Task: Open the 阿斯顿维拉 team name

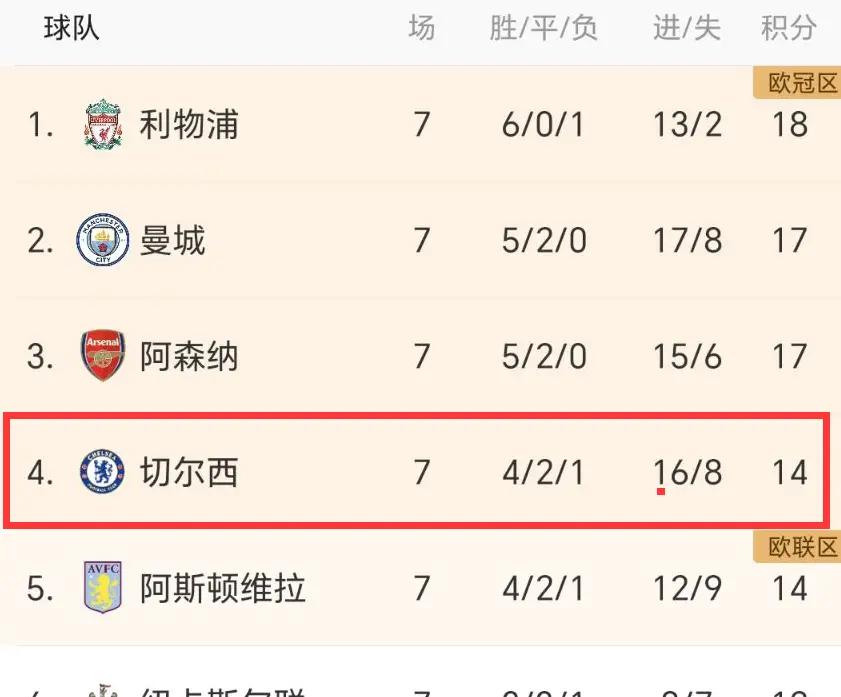Action: click(223, 588)
